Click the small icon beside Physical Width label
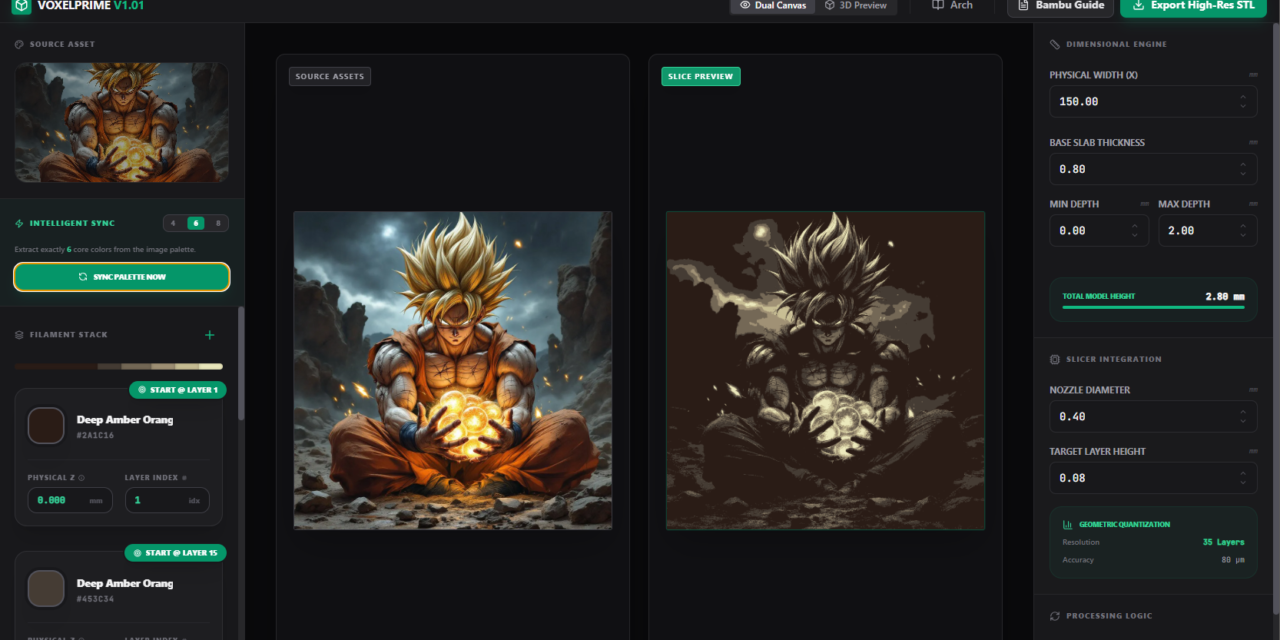The image size is (1280, 640). tap(1253, 75)
